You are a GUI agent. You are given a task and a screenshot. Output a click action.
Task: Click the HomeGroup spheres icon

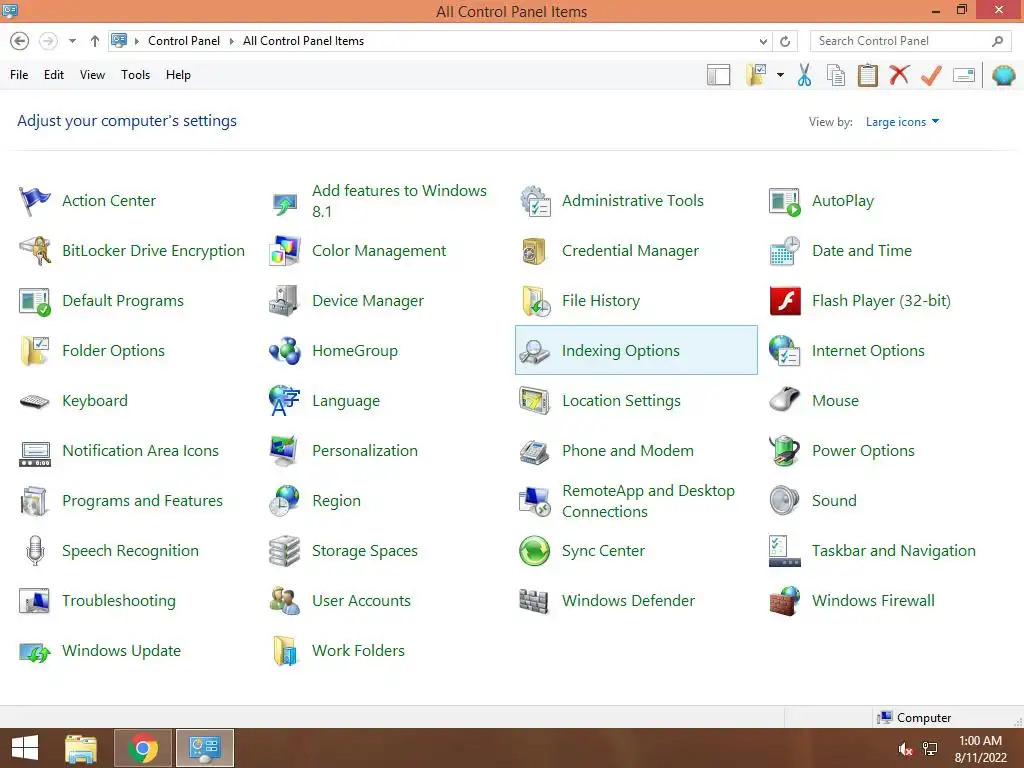[284, 351]
